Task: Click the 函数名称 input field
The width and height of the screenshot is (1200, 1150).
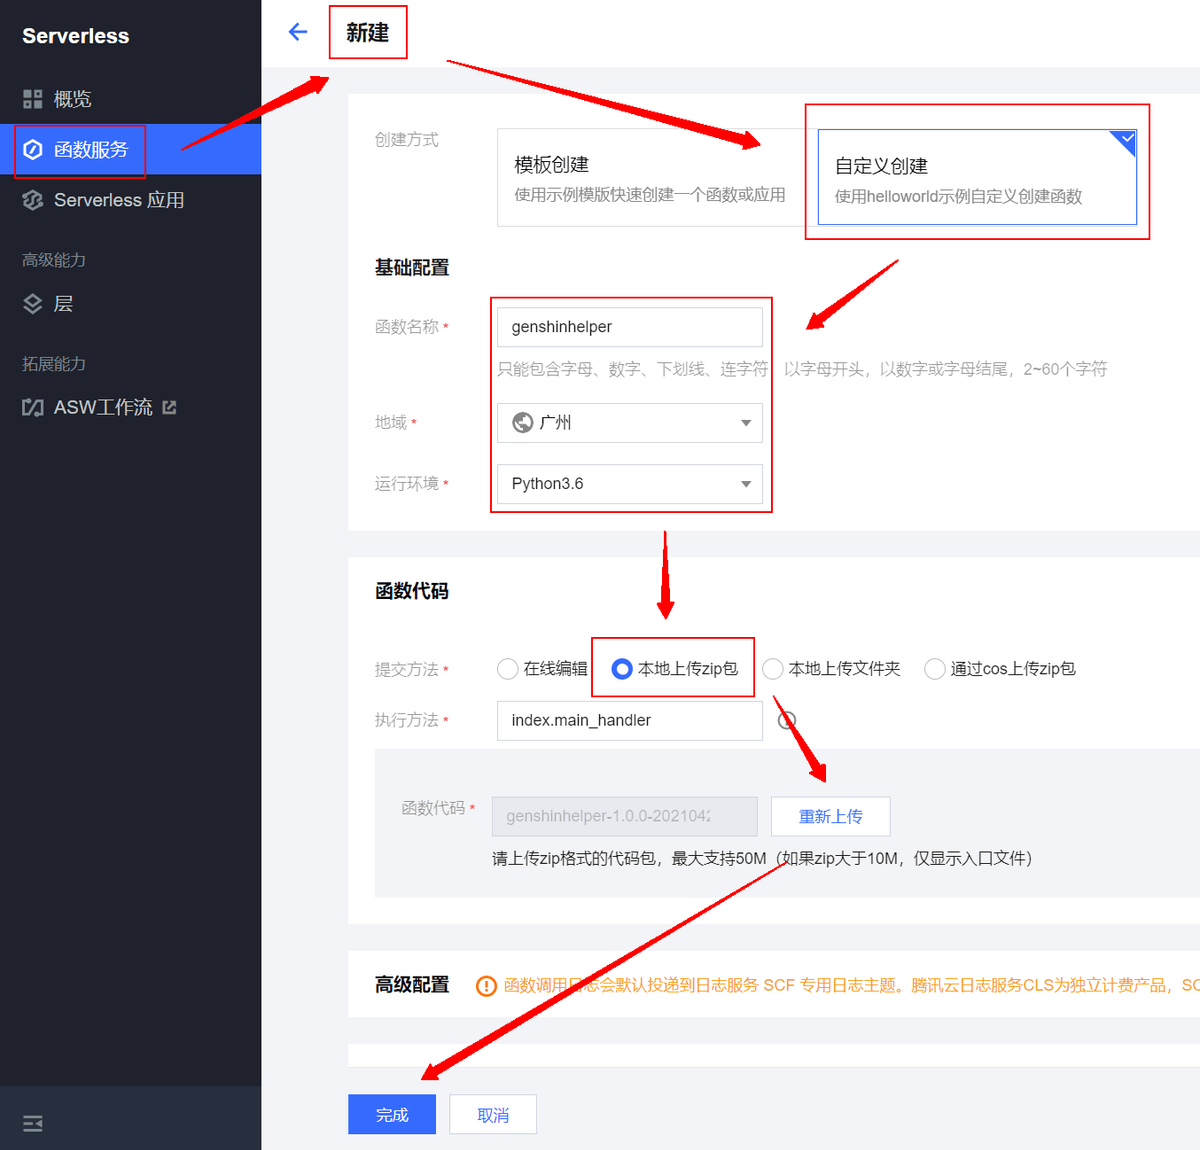Action: click(630, 327)
